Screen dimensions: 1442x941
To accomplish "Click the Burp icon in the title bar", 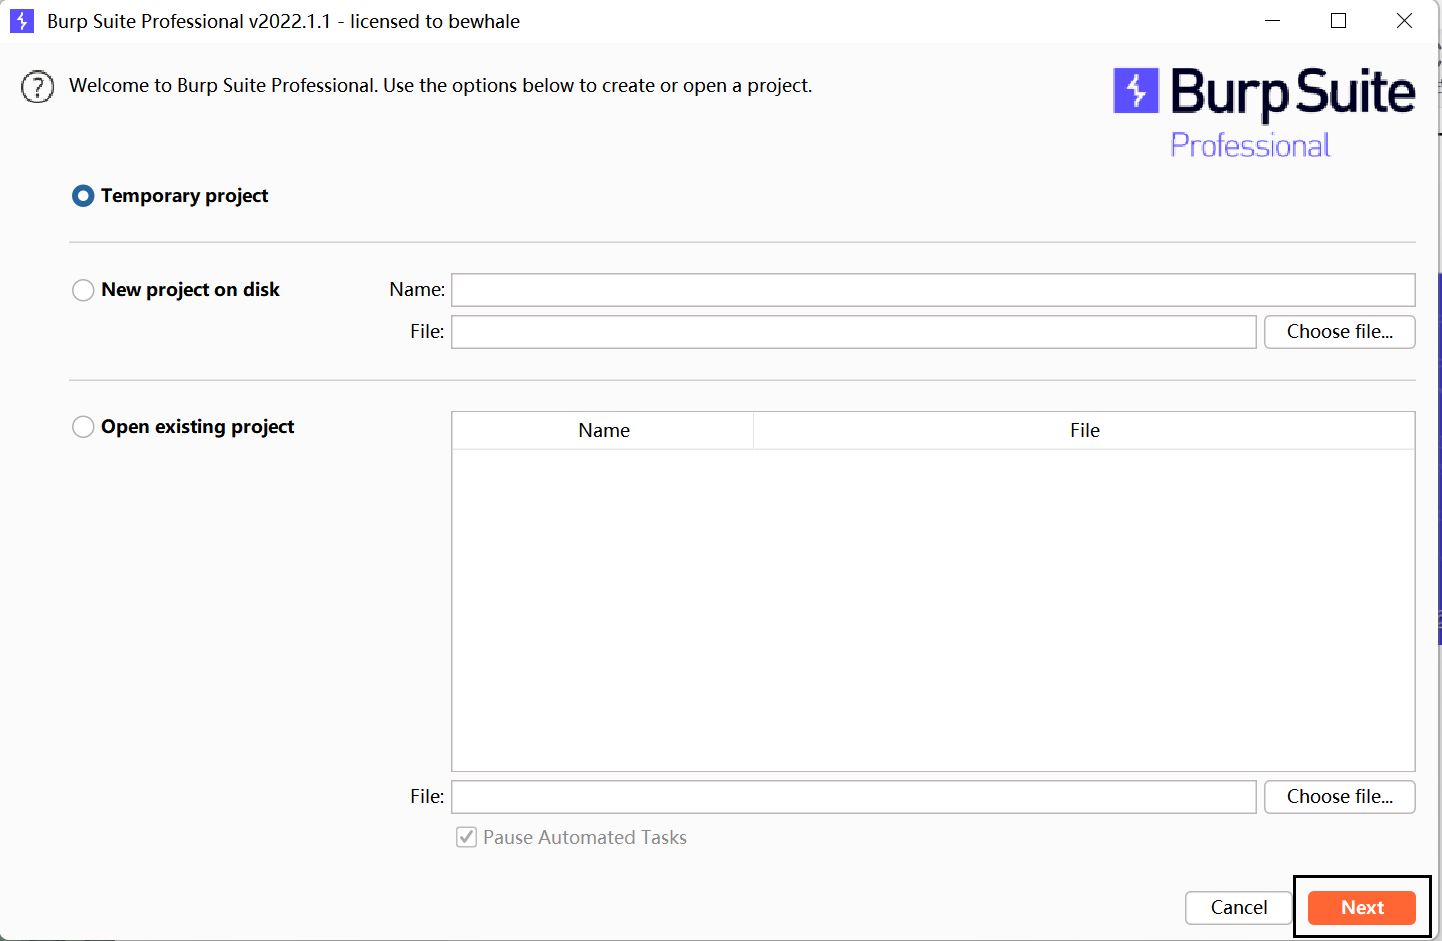I will (x=21, y=20).
